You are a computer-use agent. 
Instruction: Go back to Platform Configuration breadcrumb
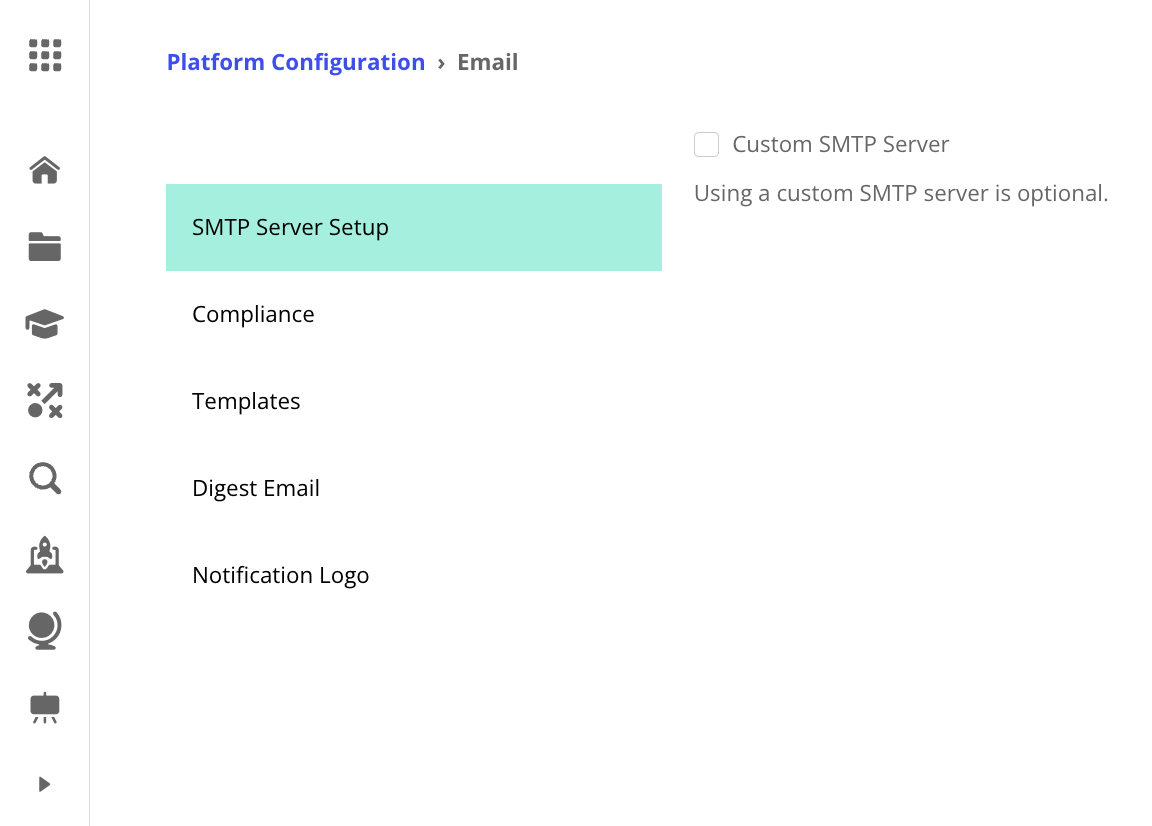pyautogui.click(x=296, y=62)
